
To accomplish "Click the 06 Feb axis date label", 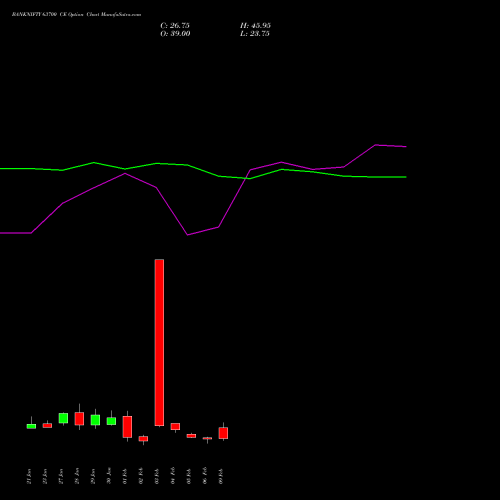I will tap(205, 476).
